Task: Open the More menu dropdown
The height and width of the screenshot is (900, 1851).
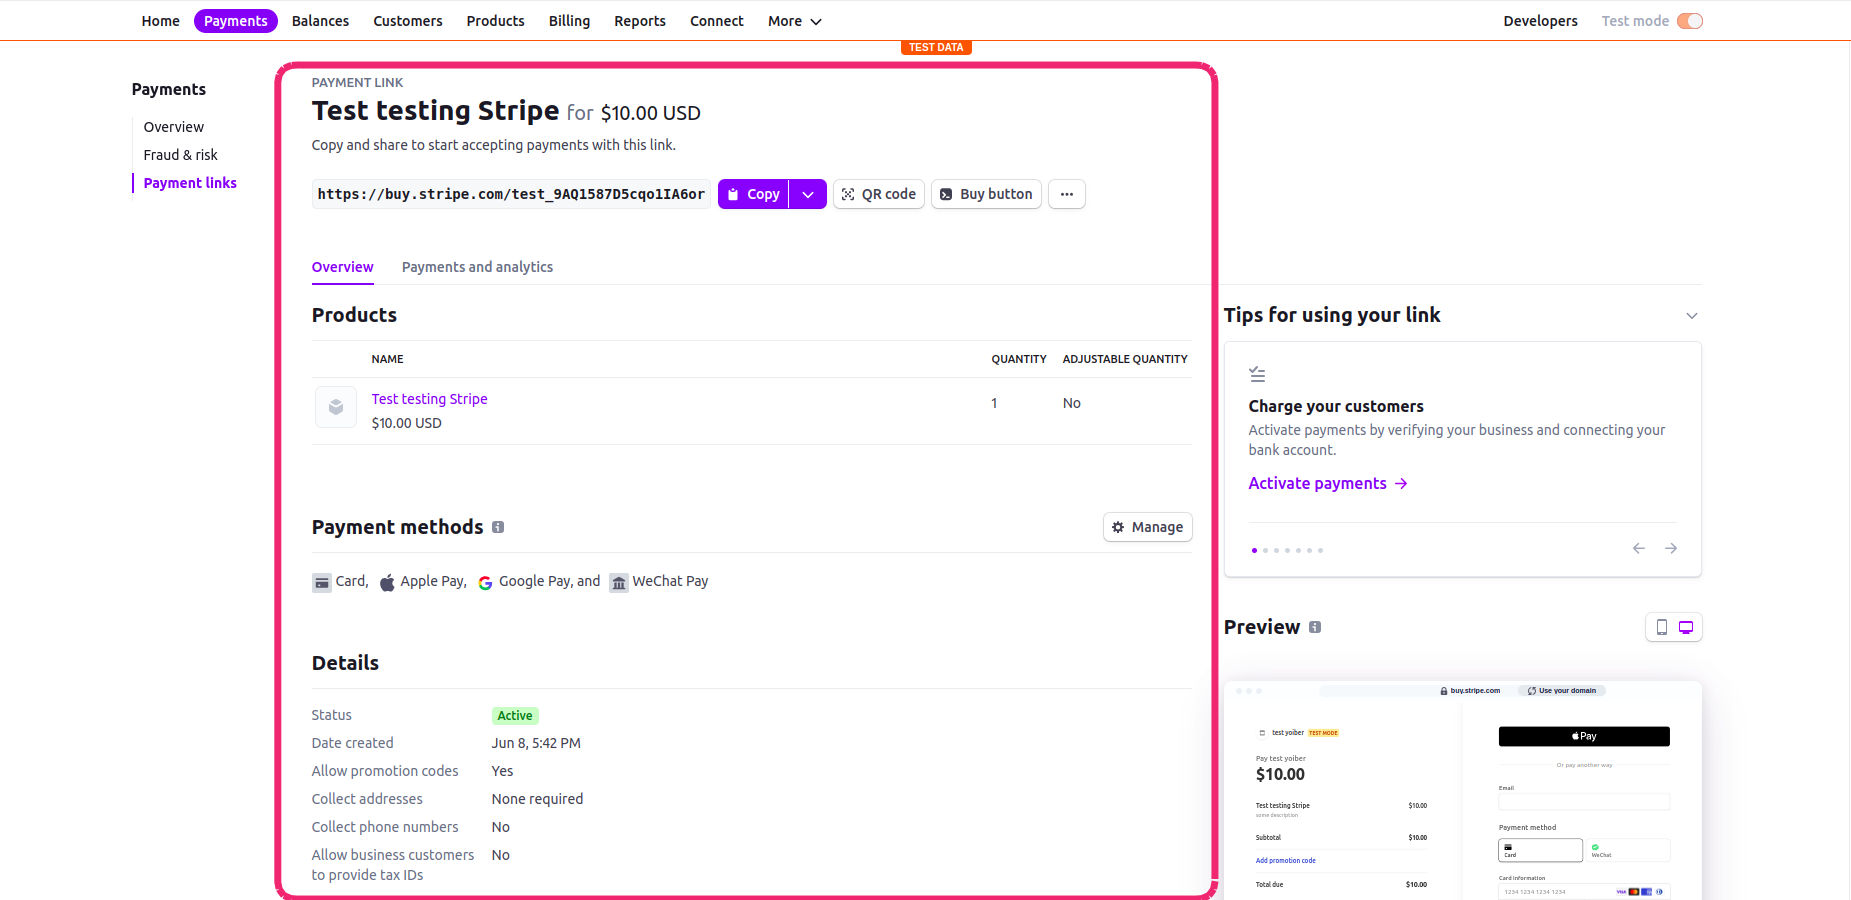Action: (x=794, y=21)
